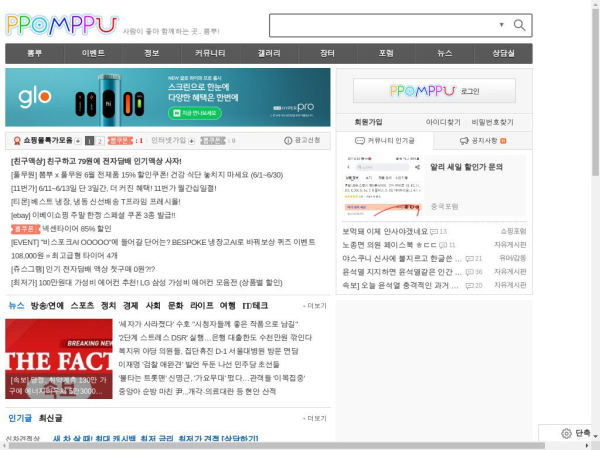Open the [티몬] 베스트 냉장 deal
Image resolution: width=600 pixels, height=450 pixels.
(x=96, y=202)
